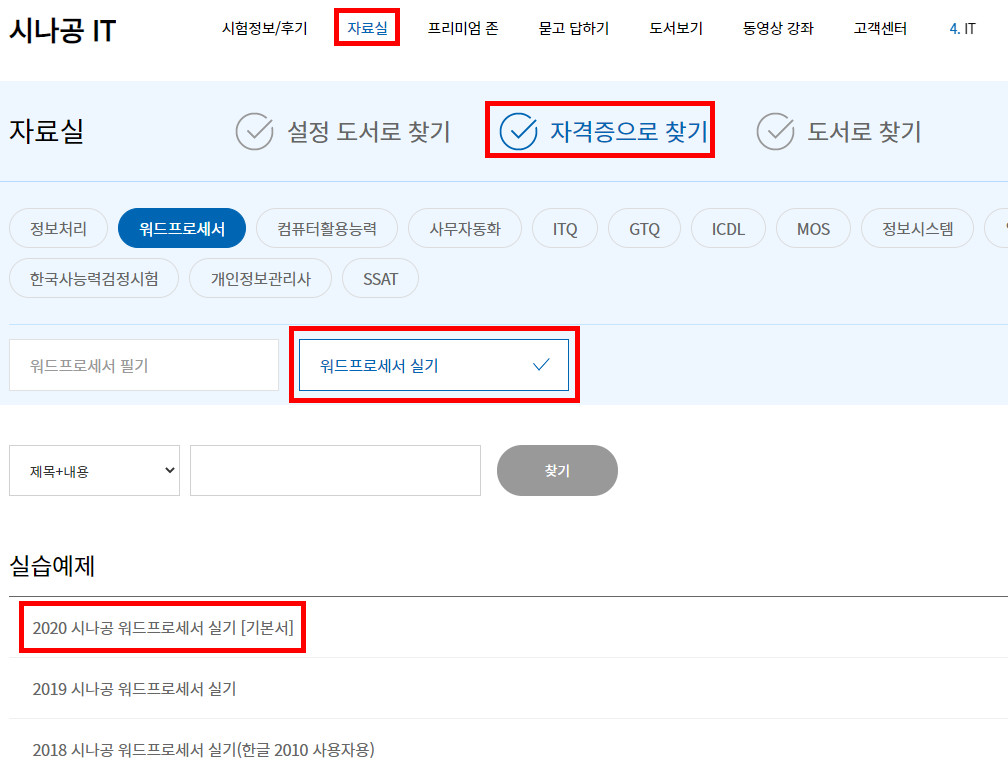1008x777 pixels.
Task: Open the 제목+내용 search dropdown
Action: [x=94, y=470]
